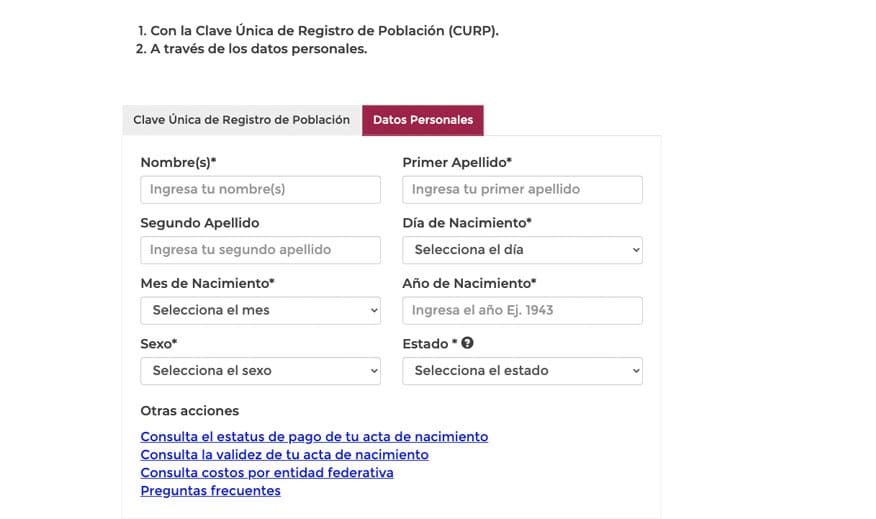The image size is (876, 519).
Task: Open Consulta la validez de tu acta link
Action: pos(284,454)
